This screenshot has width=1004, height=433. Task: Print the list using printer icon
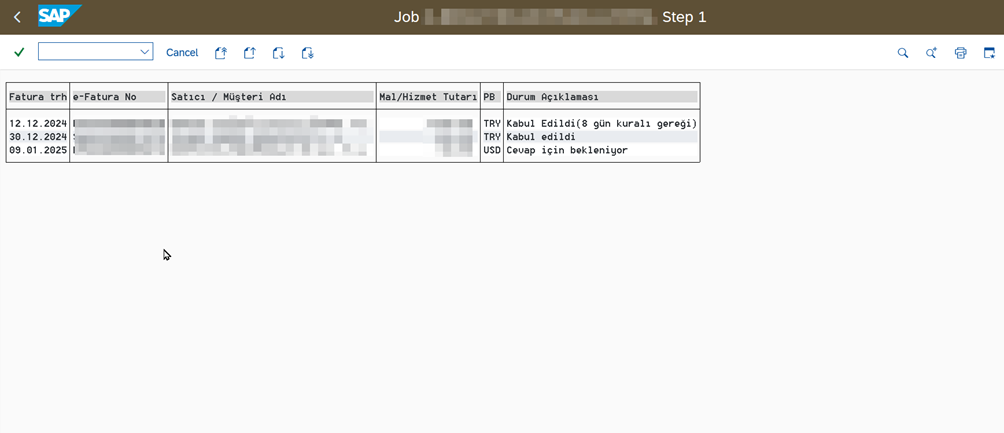[960, 53]
